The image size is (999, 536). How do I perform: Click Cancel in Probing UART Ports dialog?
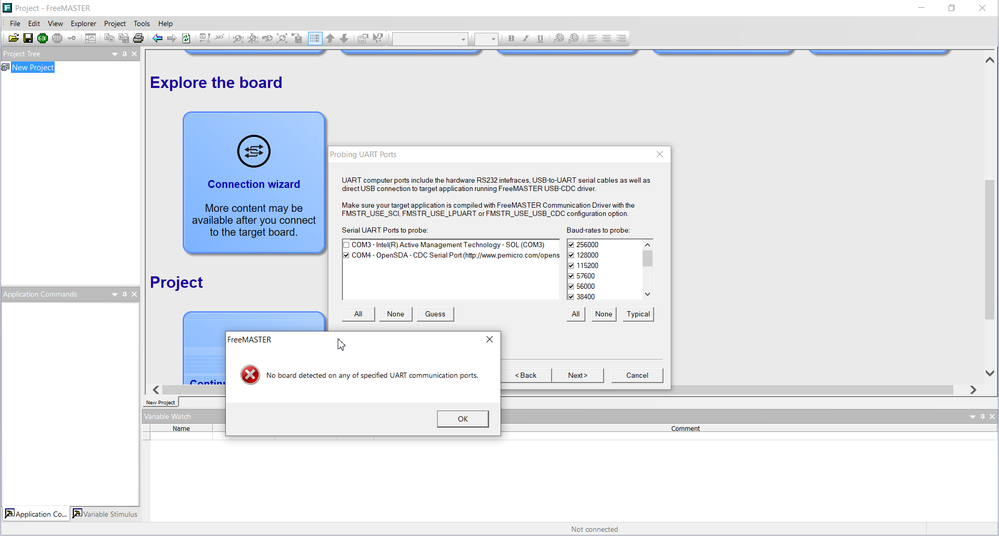coord(637,375)
